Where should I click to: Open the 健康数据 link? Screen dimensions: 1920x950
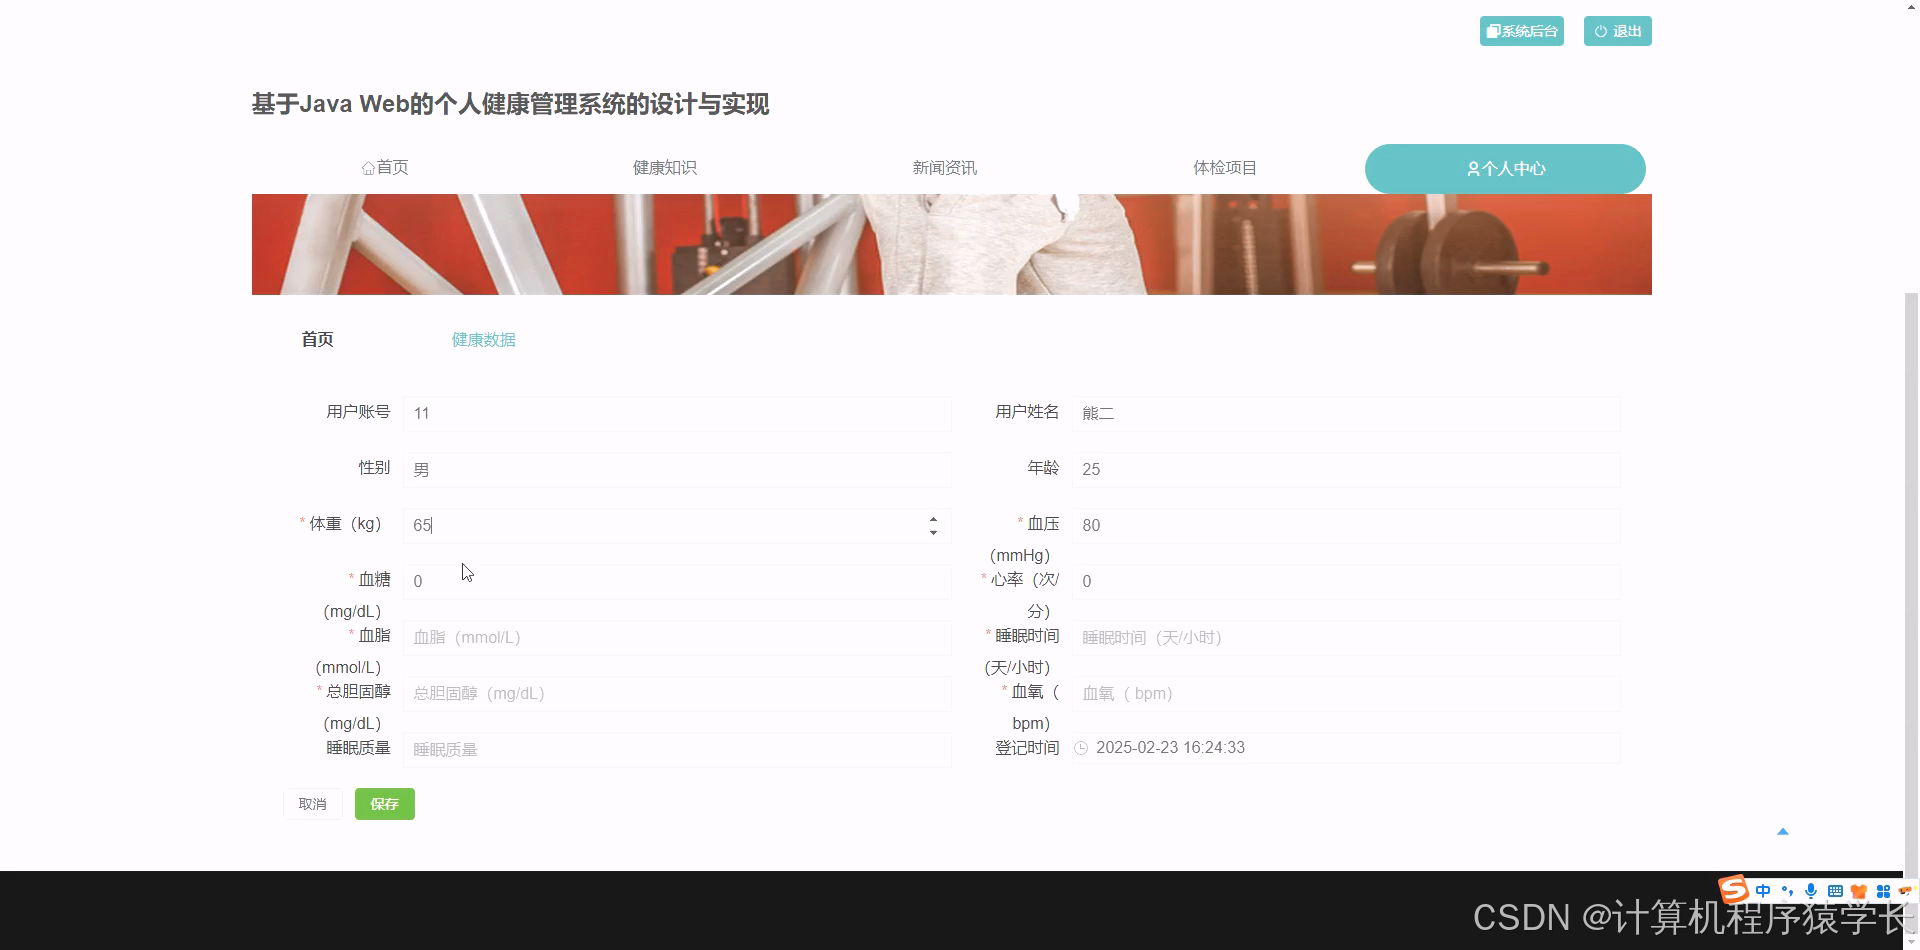[483, 339]
